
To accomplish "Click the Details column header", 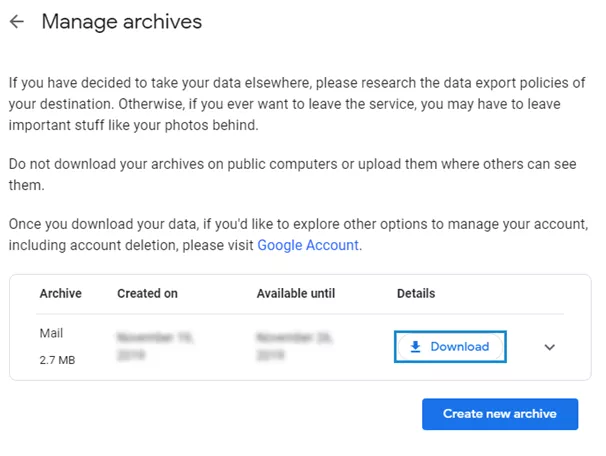I will [416, 294].
